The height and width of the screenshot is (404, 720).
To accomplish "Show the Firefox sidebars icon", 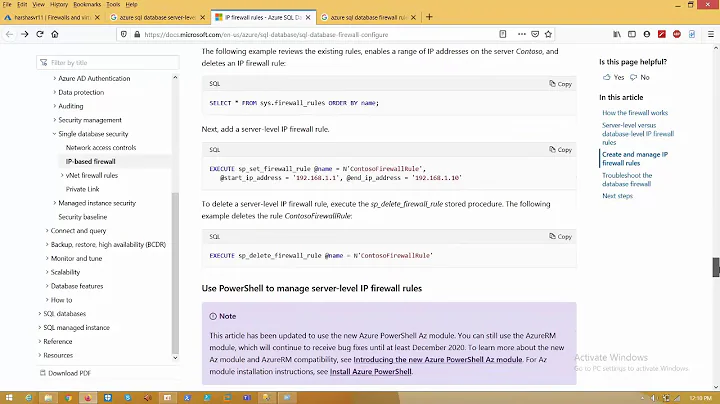I will click(632, 34).
